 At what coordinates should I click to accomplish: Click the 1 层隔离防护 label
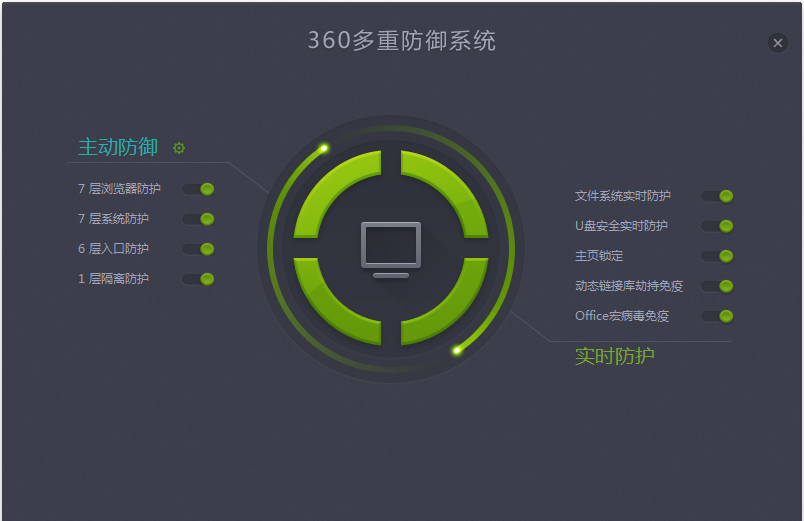(x=113, y=278)
